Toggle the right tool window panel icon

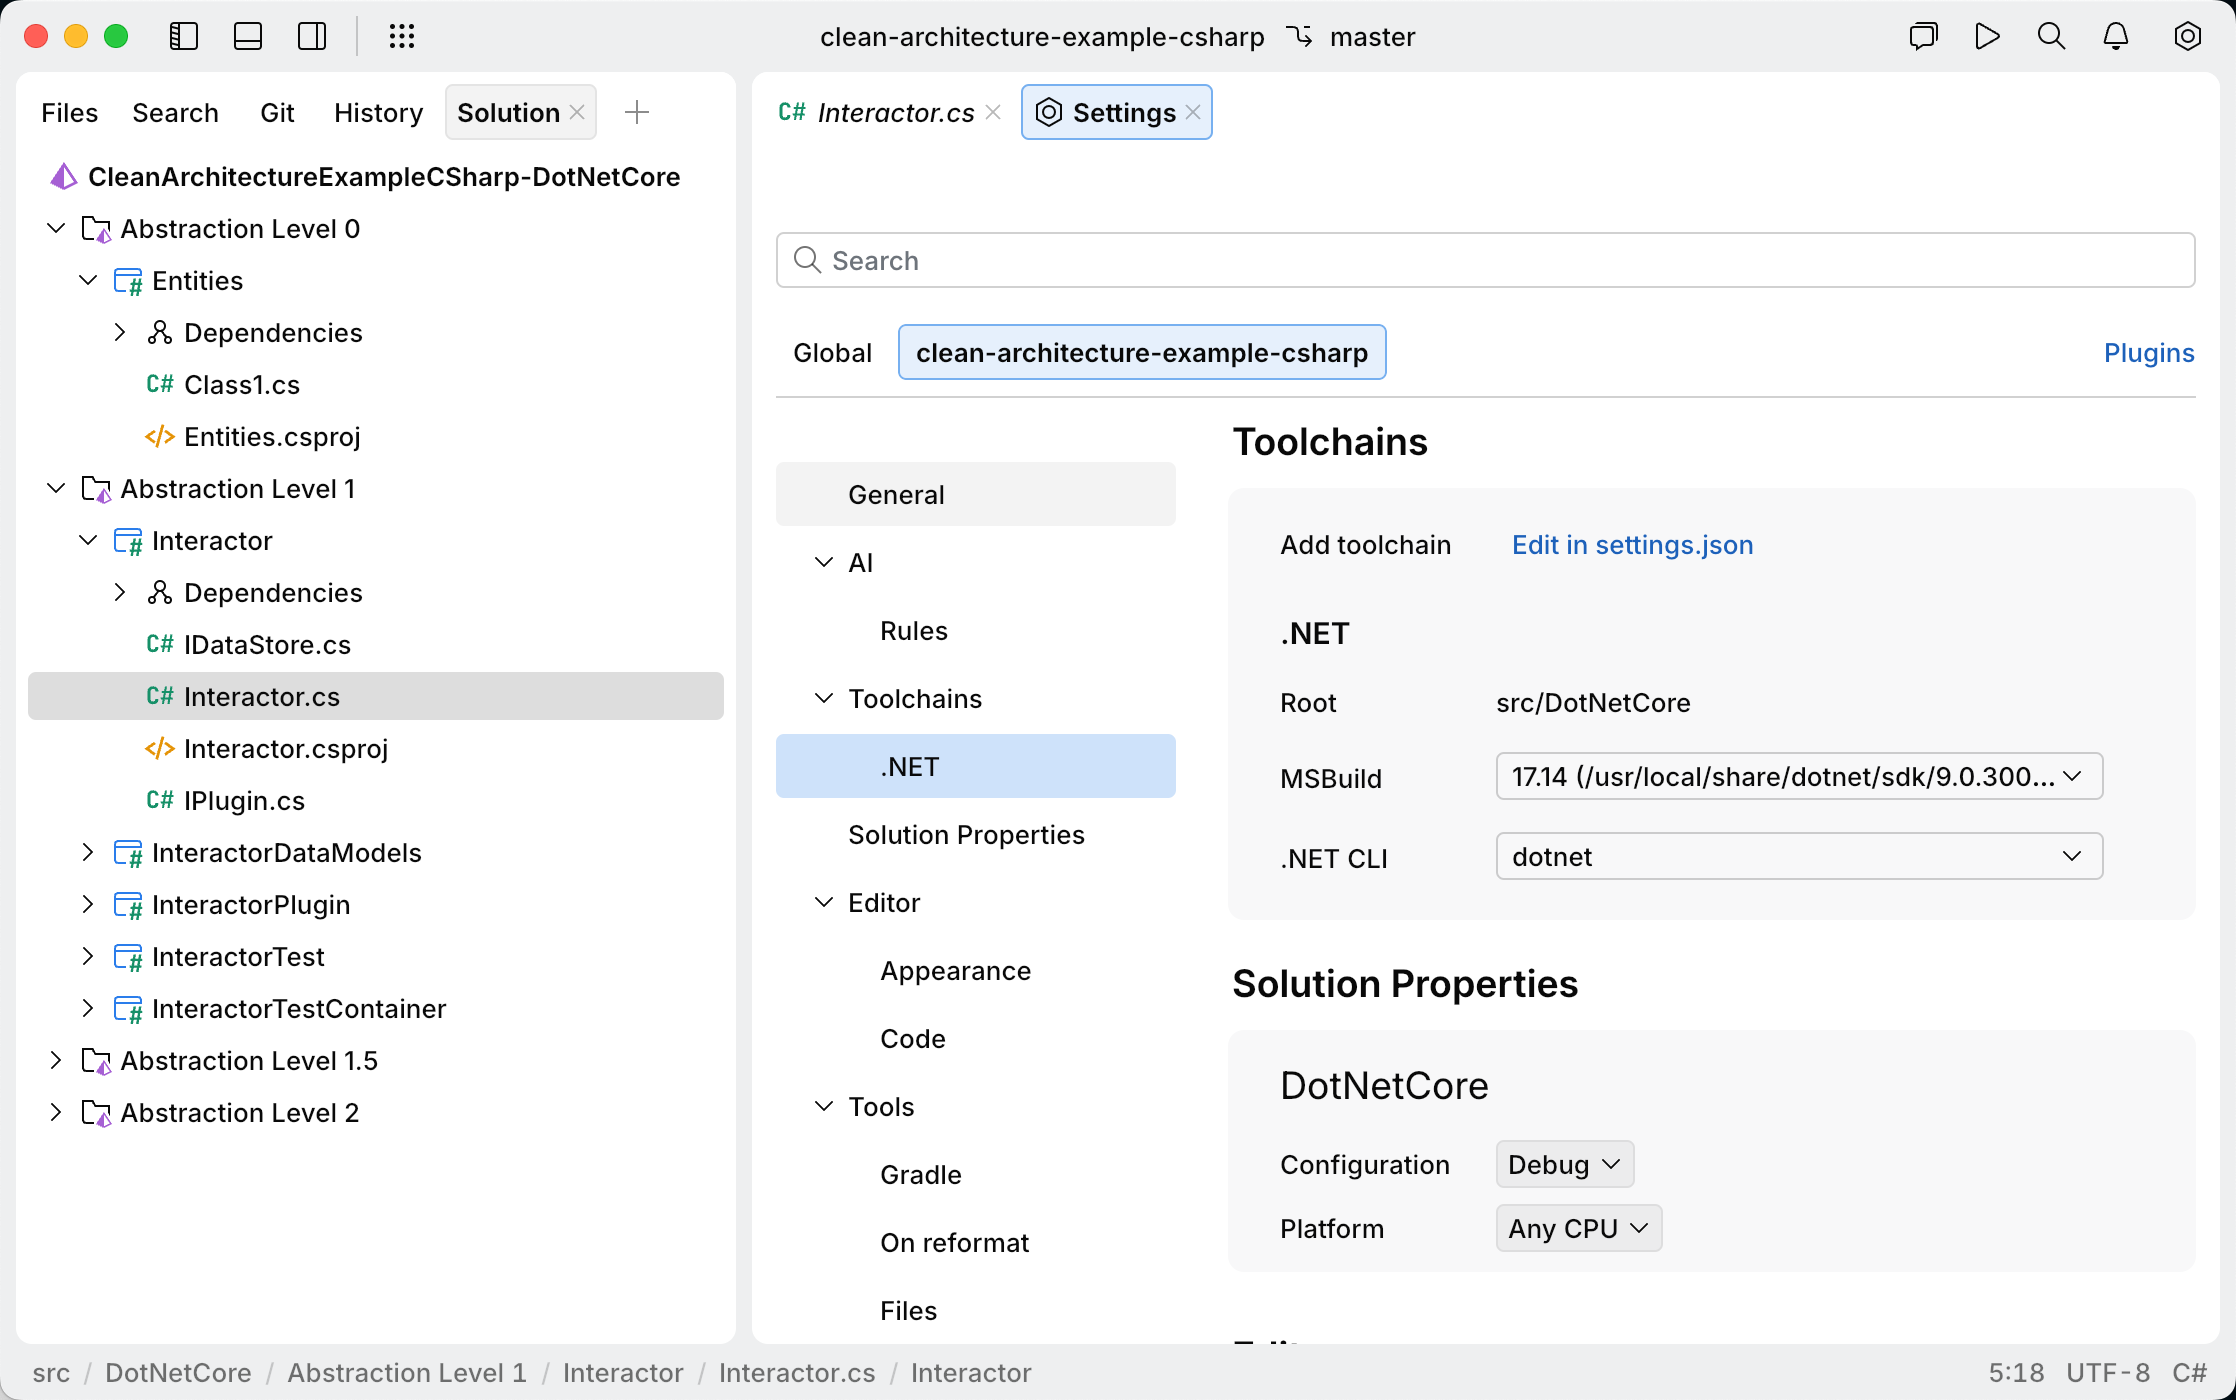point(312,36)
